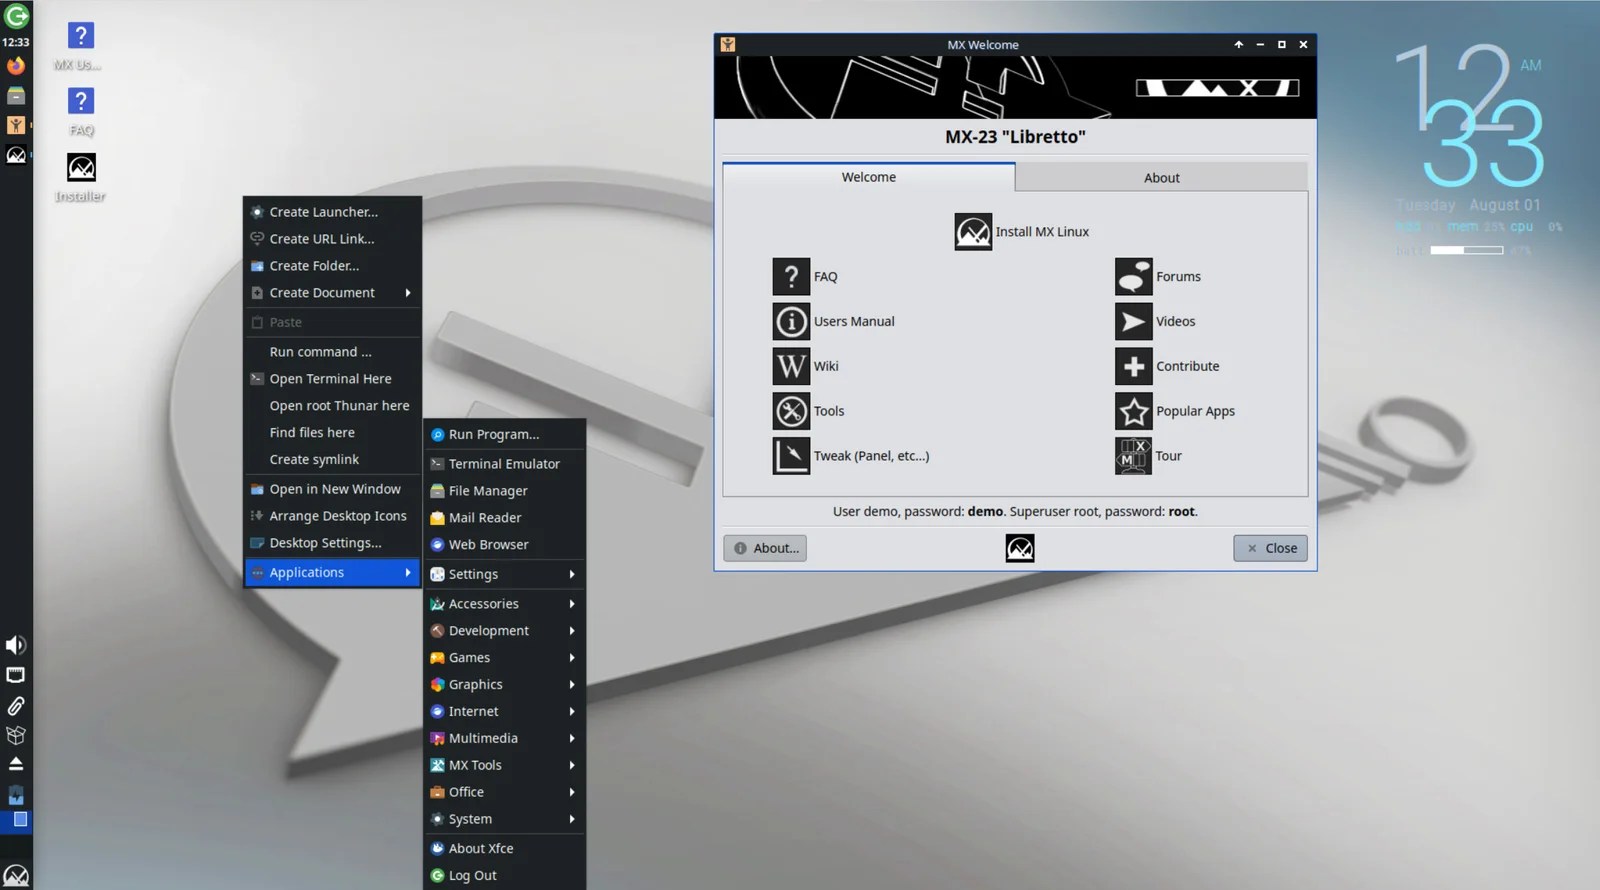Launch the Installer desktop icon

[x=81, y=178]
